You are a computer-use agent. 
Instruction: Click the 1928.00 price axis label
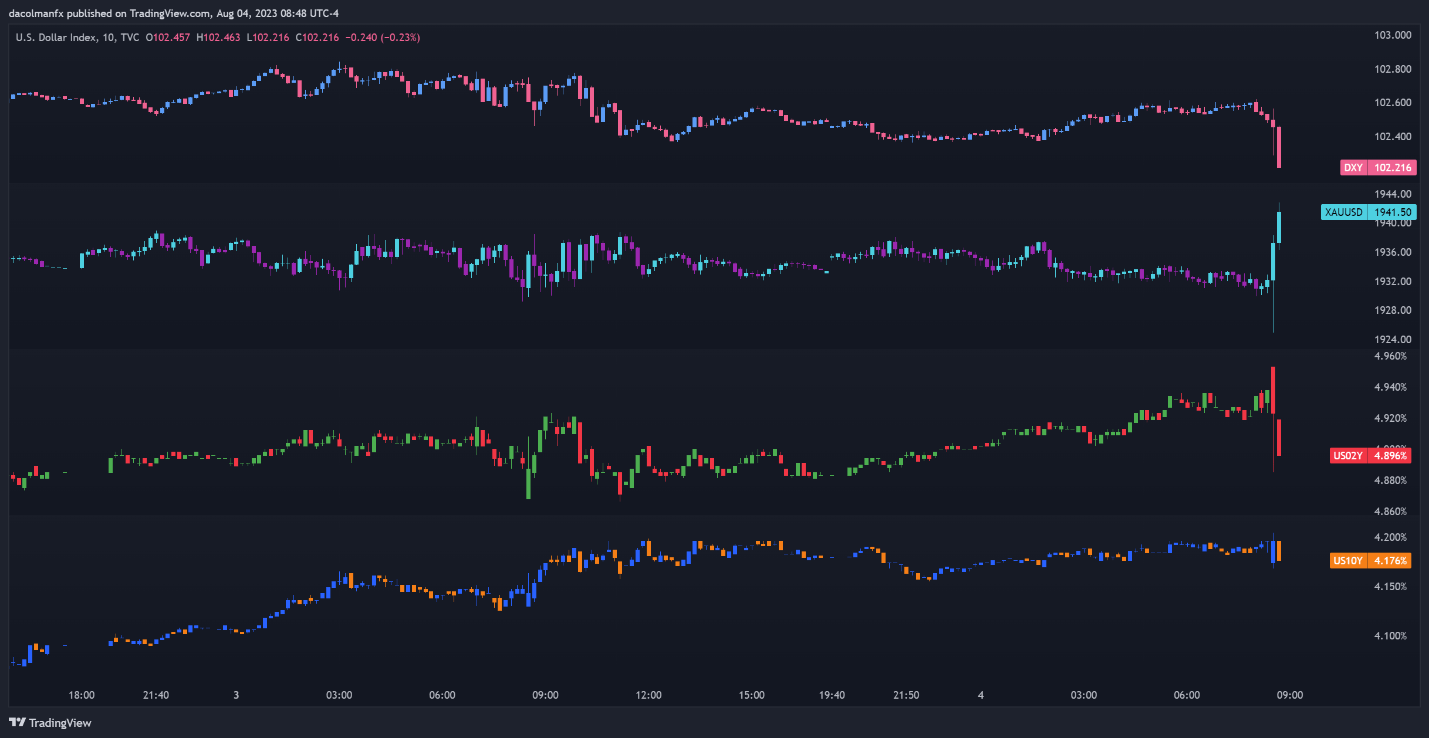[x=1393, y=310]
